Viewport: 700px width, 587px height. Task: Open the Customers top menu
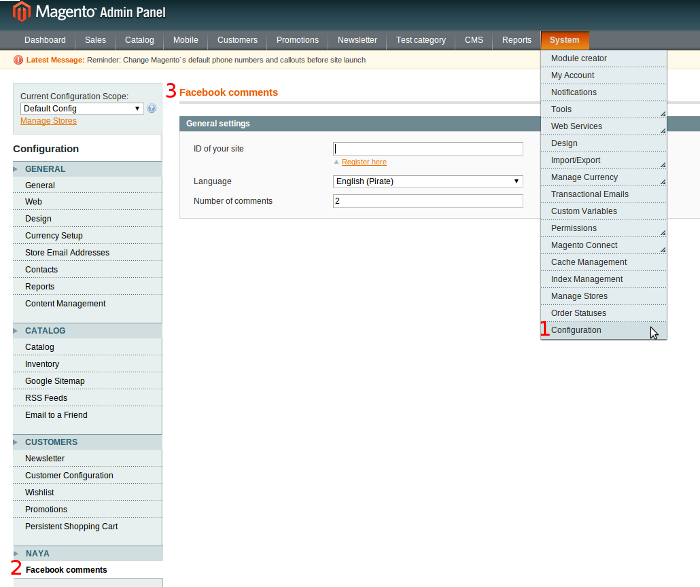238,40
